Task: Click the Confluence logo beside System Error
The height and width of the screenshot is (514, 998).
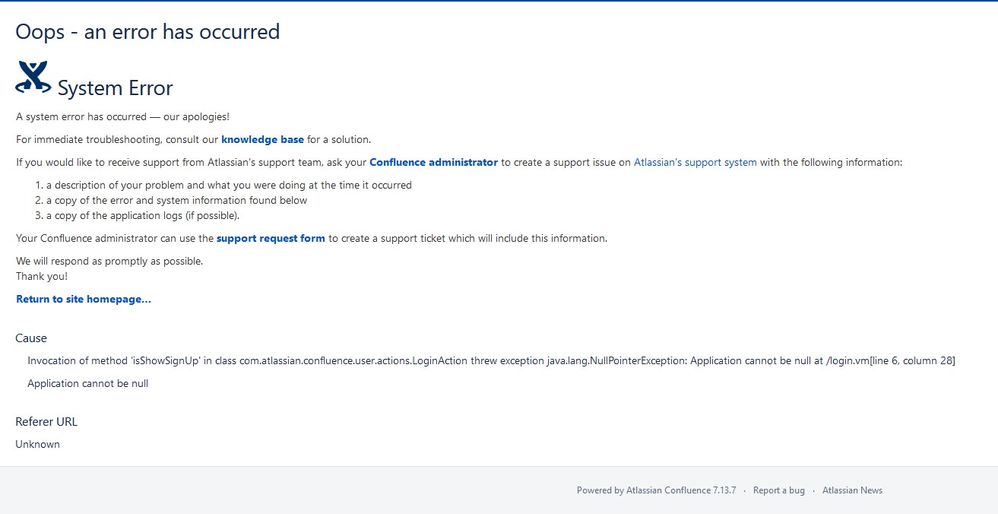Action: (33, 78)
